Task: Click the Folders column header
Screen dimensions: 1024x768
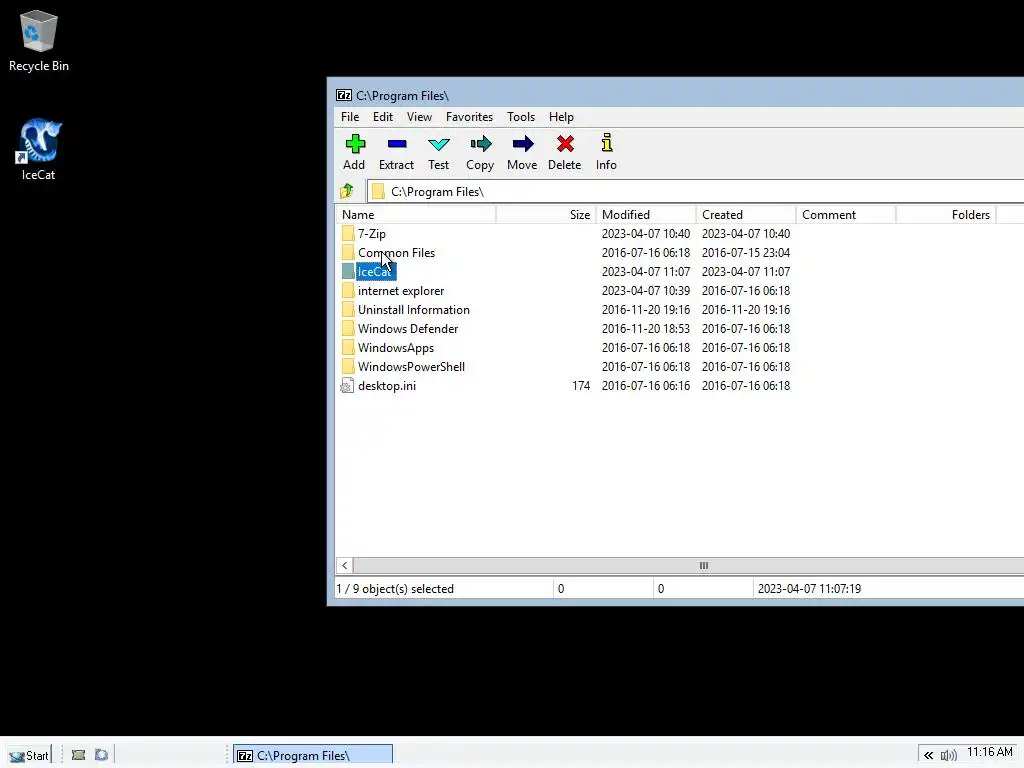Action: pos(946,215)
